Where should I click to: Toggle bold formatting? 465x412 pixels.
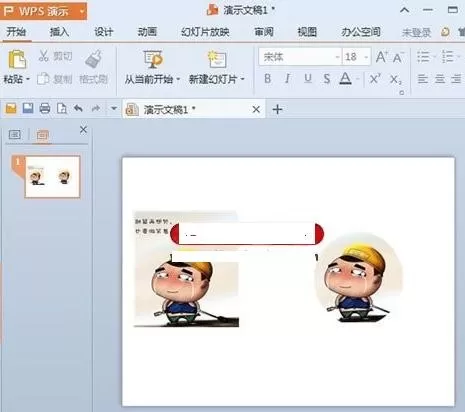tap(267, 79)
